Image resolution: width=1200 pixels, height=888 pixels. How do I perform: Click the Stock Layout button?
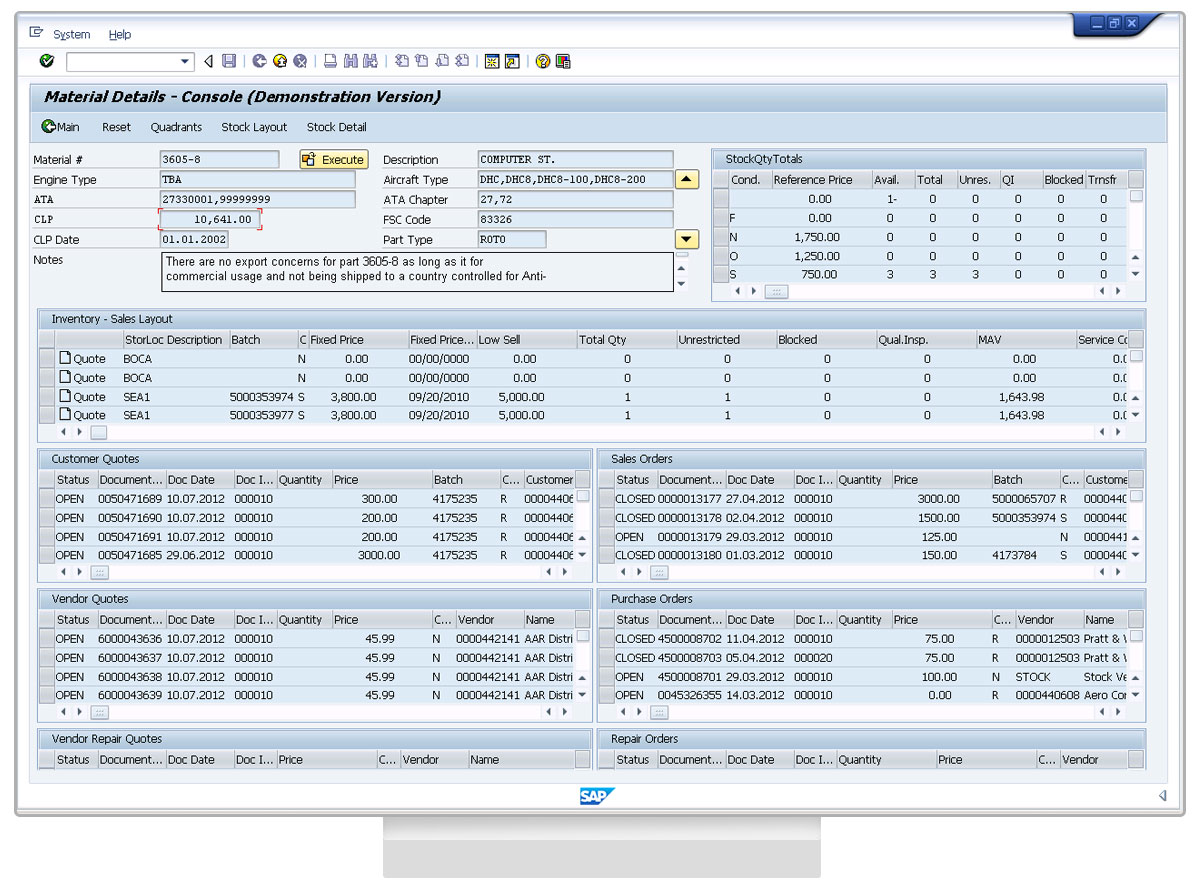254,127
